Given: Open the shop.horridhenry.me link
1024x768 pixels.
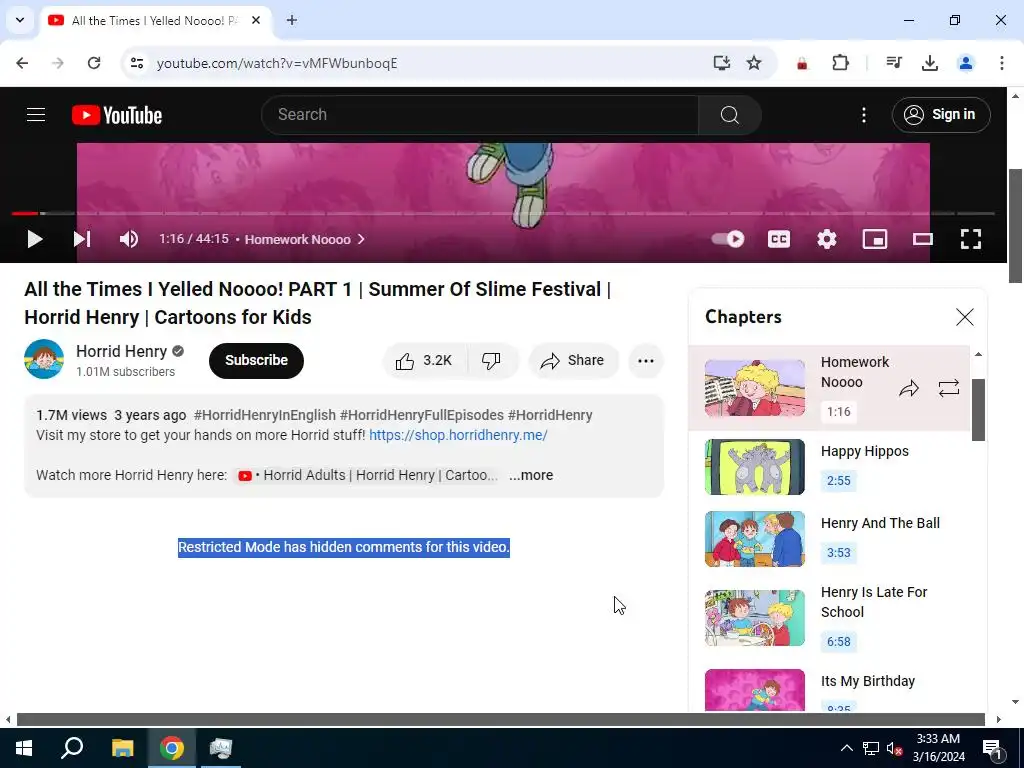Looking at the screenshot, I should pos(458,435).
